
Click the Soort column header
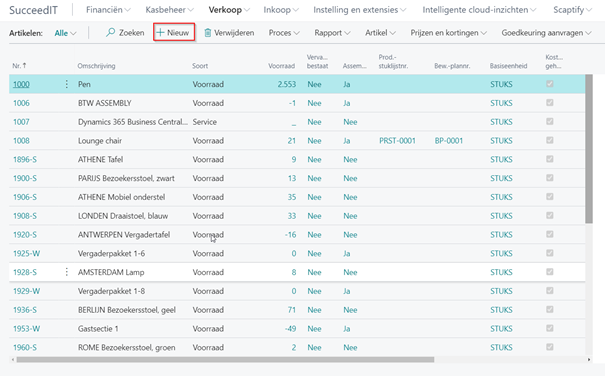(200, 66)
